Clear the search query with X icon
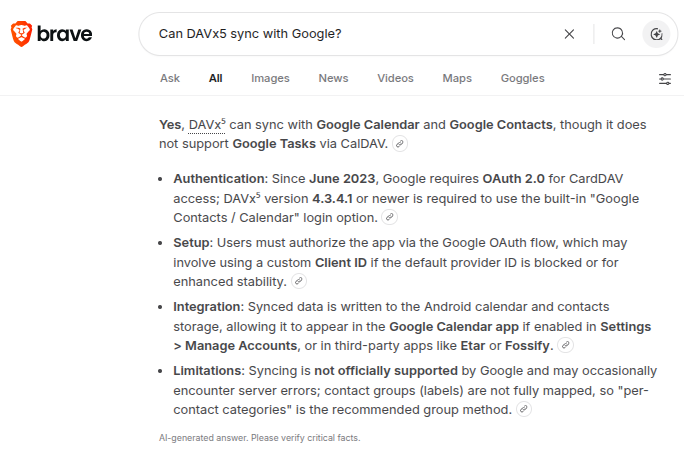 coord(569,34)
